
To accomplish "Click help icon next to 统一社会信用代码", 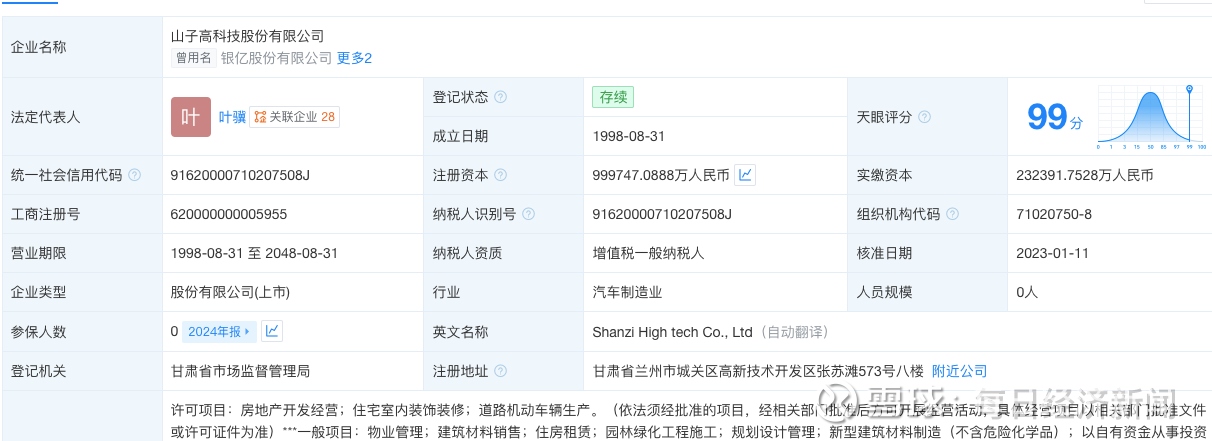I will (x=135, y=175).
